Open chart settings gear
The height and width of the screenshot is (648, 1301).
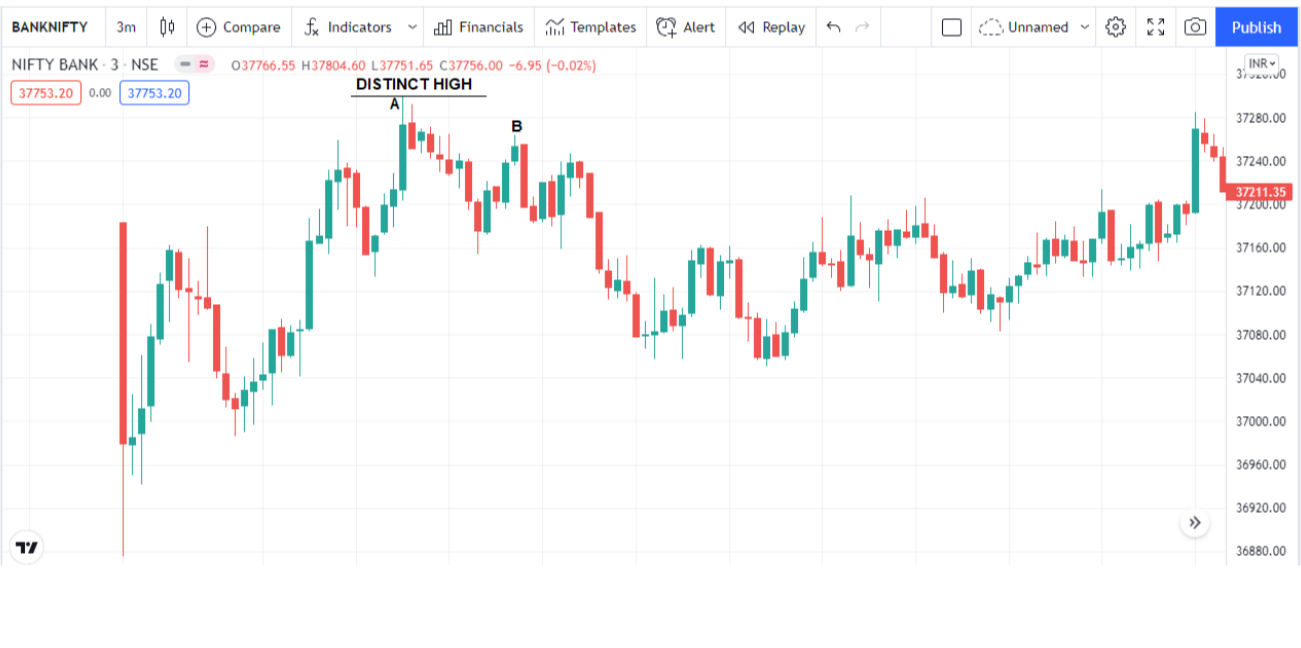(x=1115, y=27)
